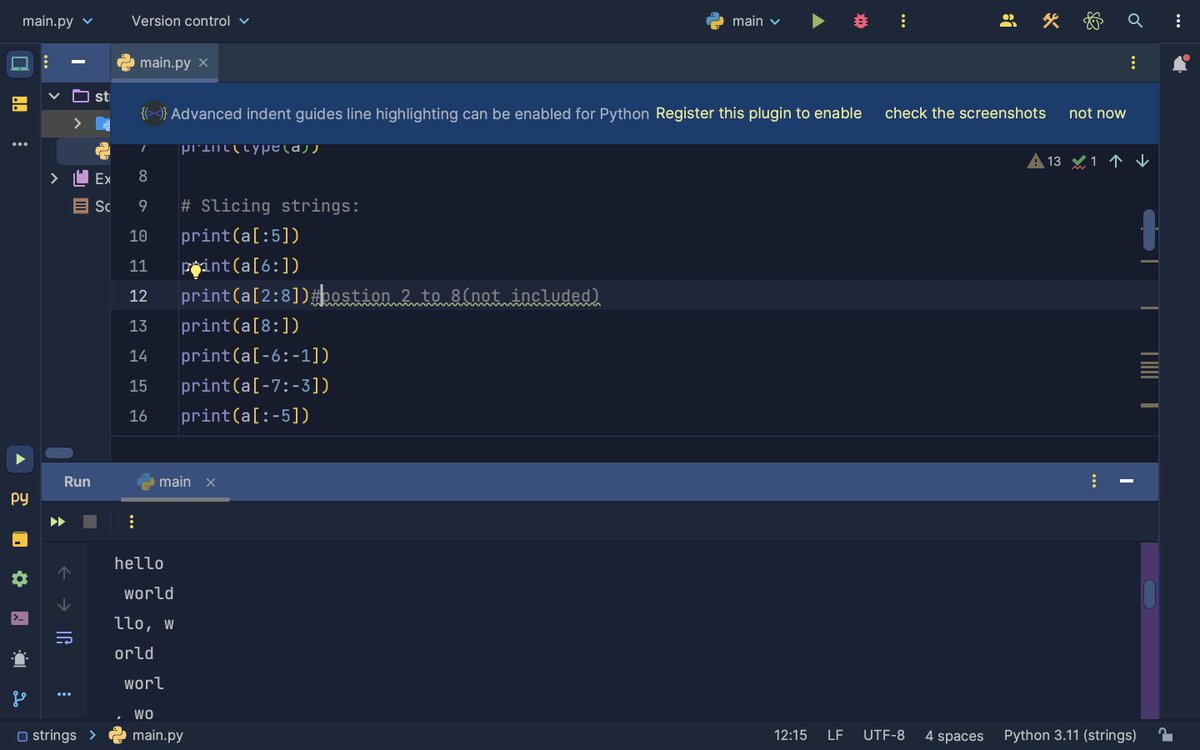
Task: Rerun main in the Run panel
Action: click(x=58, y=522)
